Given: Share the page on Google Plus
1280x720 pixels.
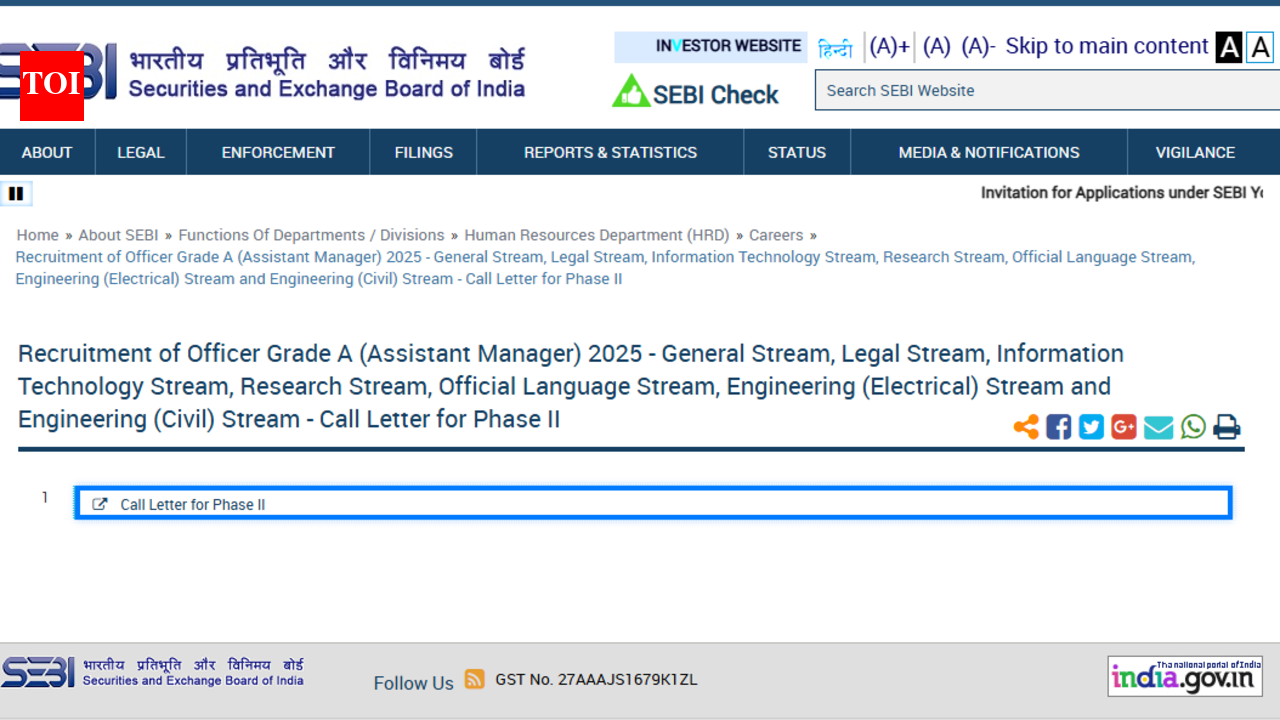Looking at the screenshot, I should [x=1124, y=426].
